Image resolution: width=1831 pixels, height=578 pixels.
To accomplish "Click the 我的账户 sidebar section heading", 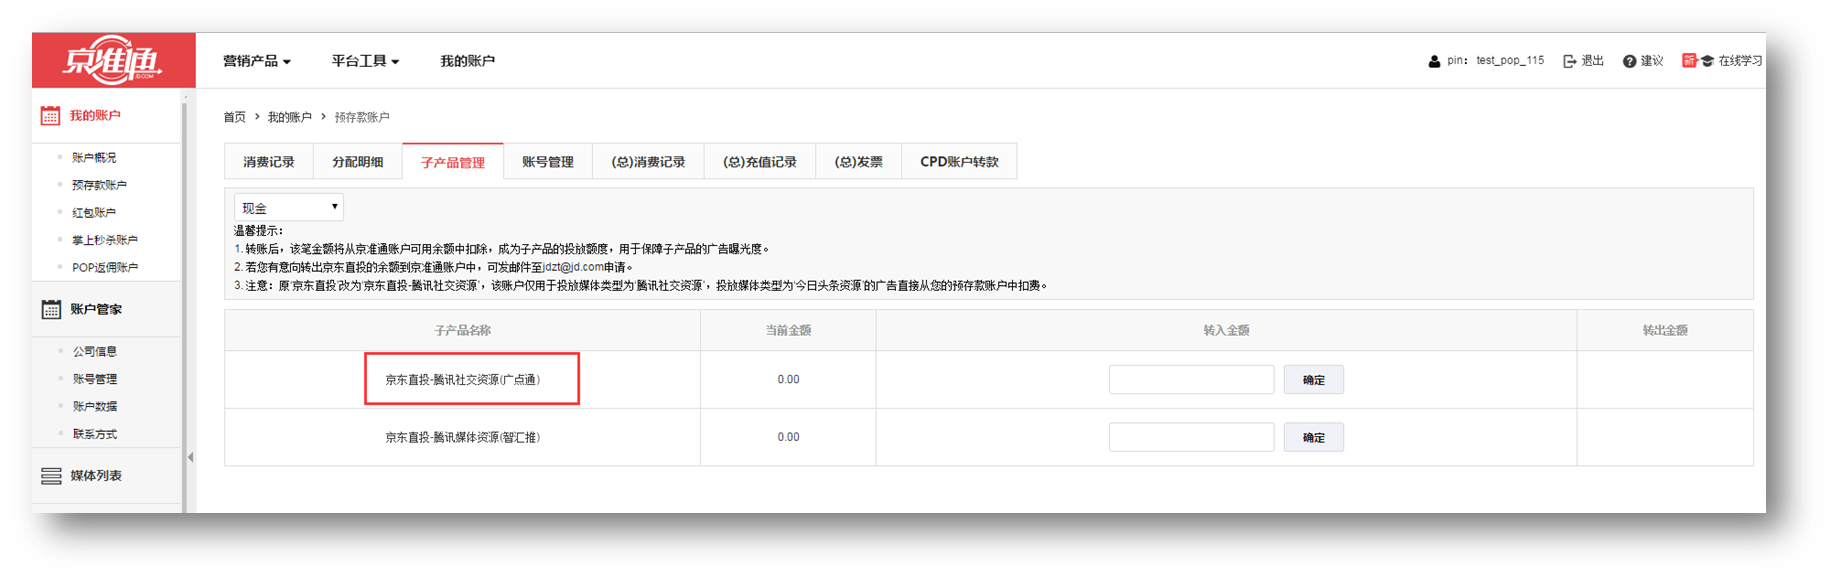I will (95, 116).
